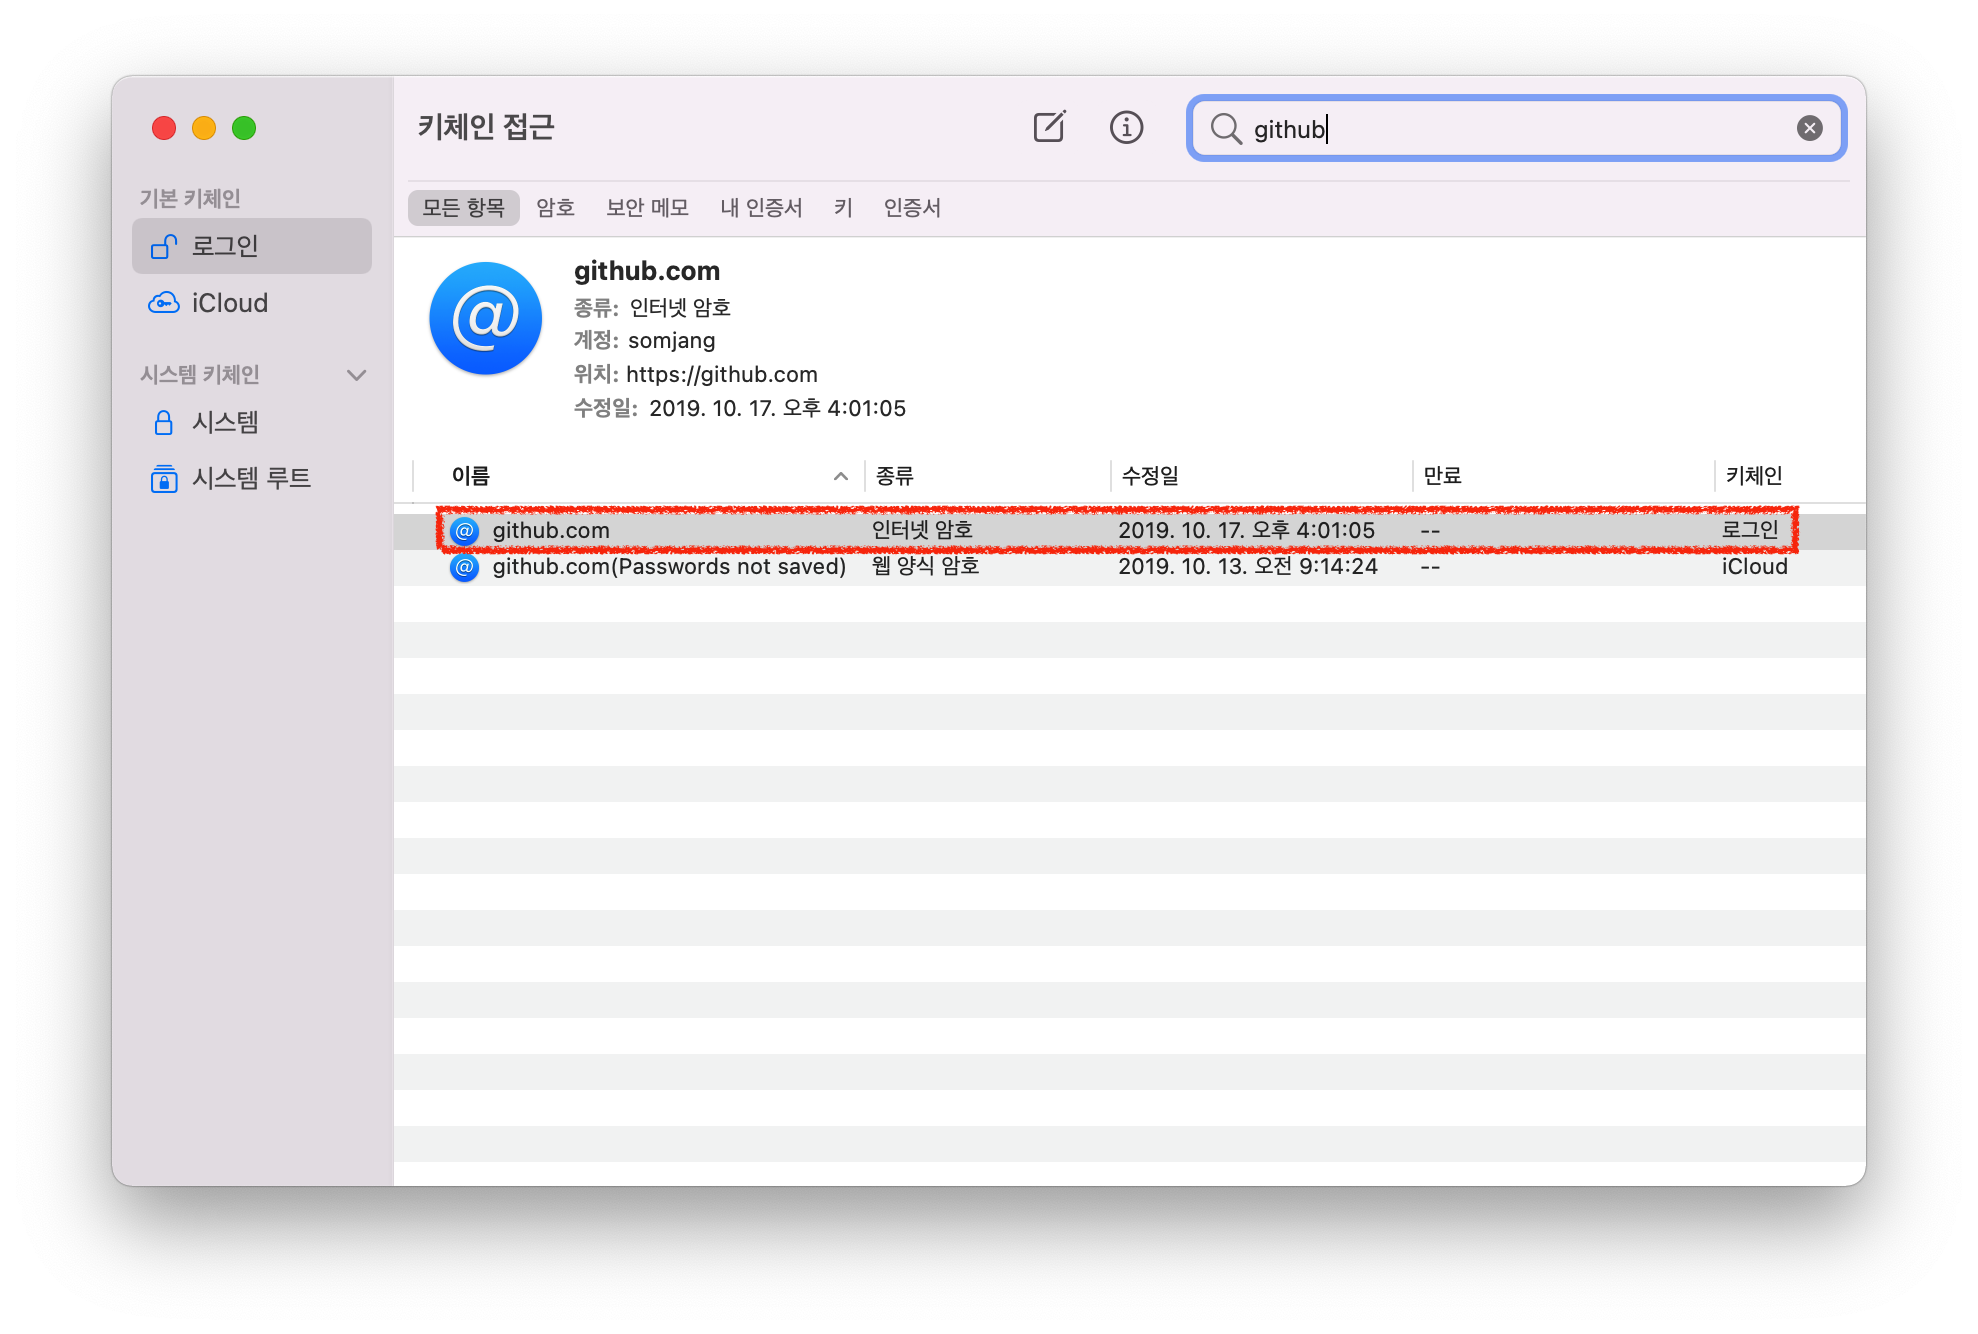This screenshot has height=1334, width=1978.
Task: Click the date 2019. 10. 13. 오전 9:14:24
Action: 1248,567
